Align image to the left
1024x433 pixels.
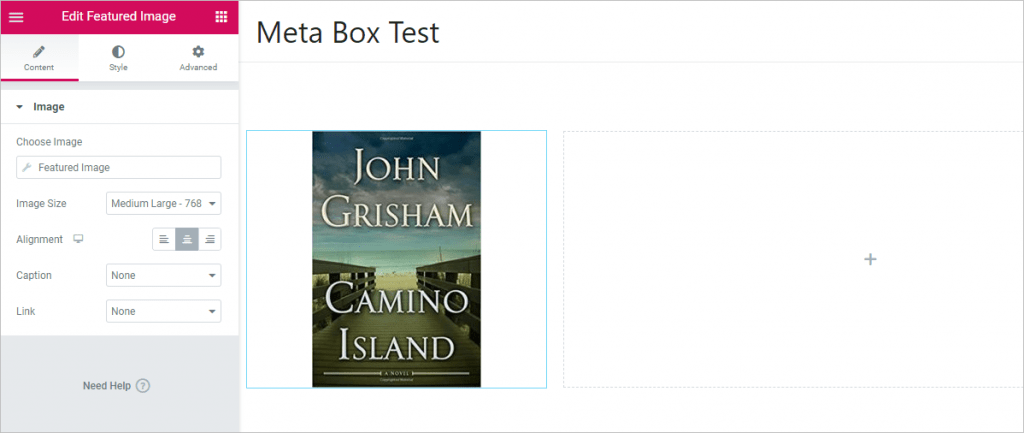coord(164,239)
